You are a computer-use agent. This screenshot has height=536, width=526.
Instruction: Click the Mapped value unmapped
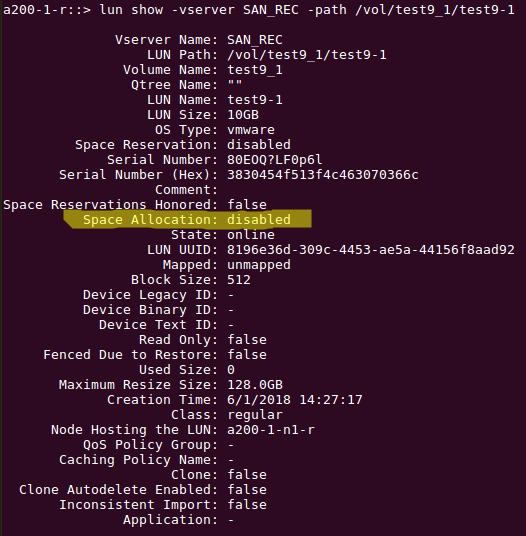point(259,265)
